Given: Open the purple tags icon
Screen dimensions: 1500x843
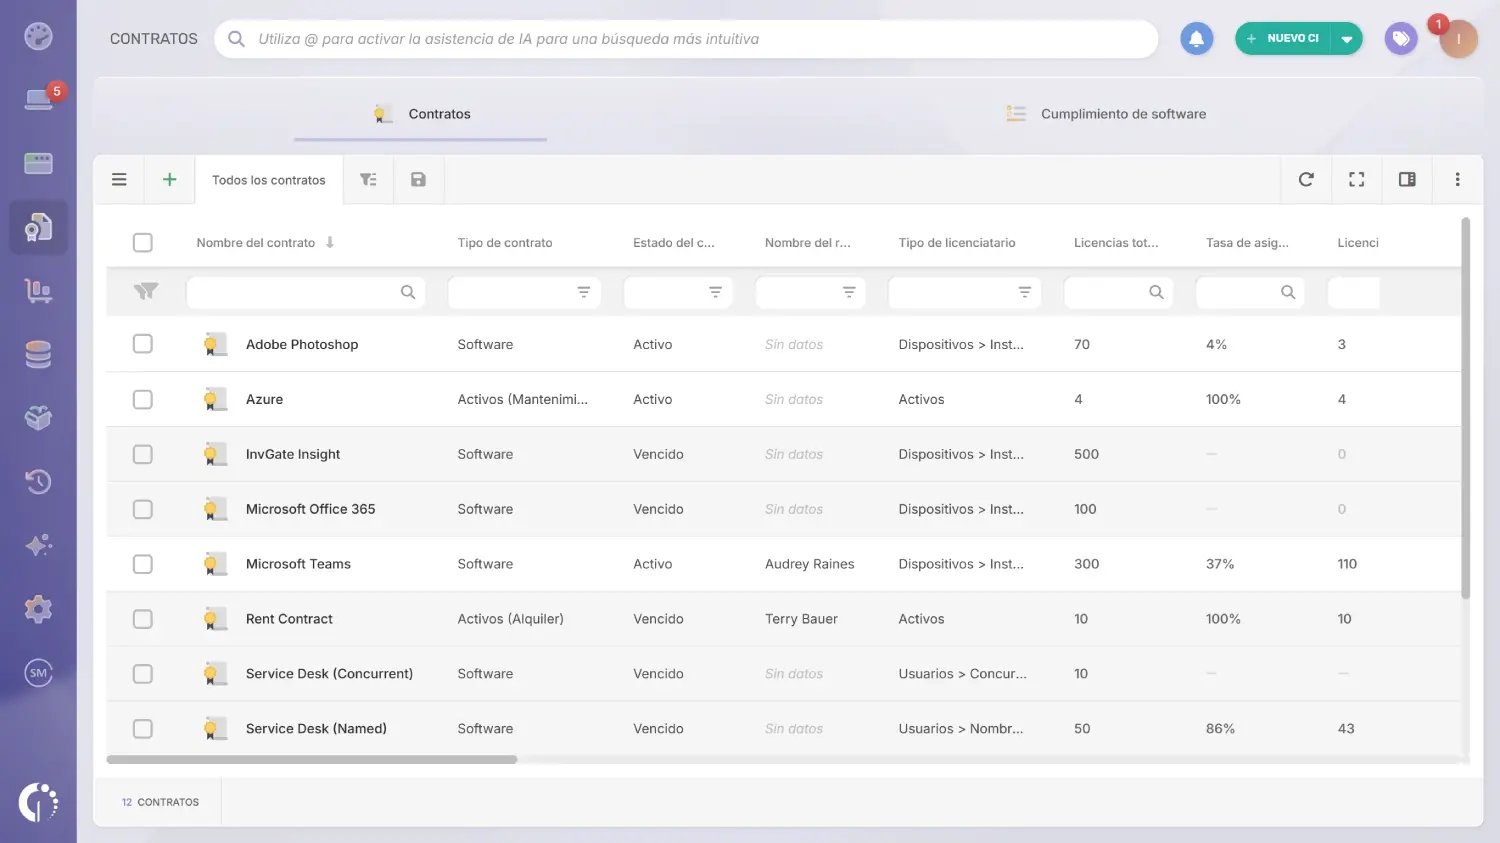Looking at the screenshot, I should click(1401, 39).
